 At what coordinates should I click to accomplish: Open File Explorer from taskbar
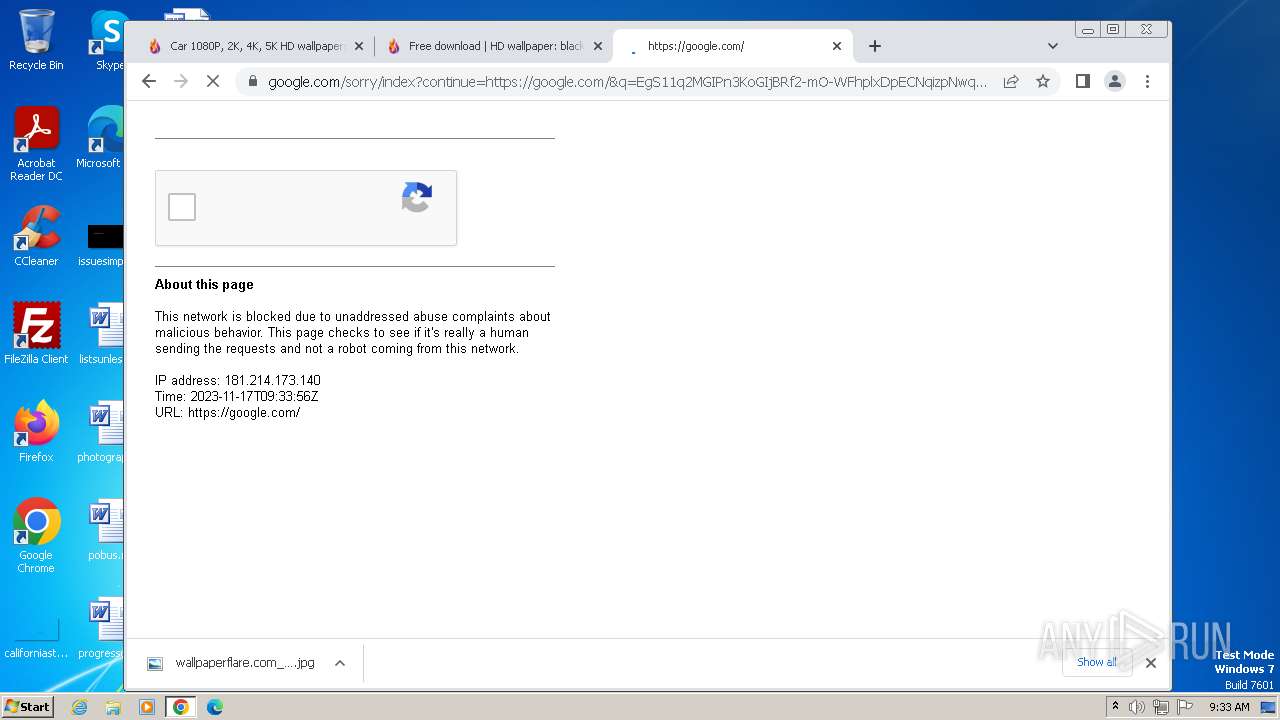[x=113, y=707]
